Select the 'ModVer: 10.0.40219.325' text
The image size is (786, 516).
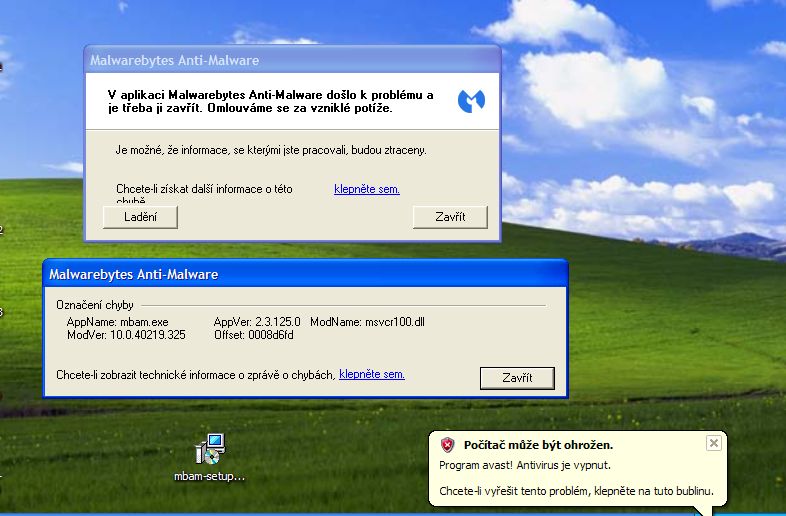click(x=126, y=335)
